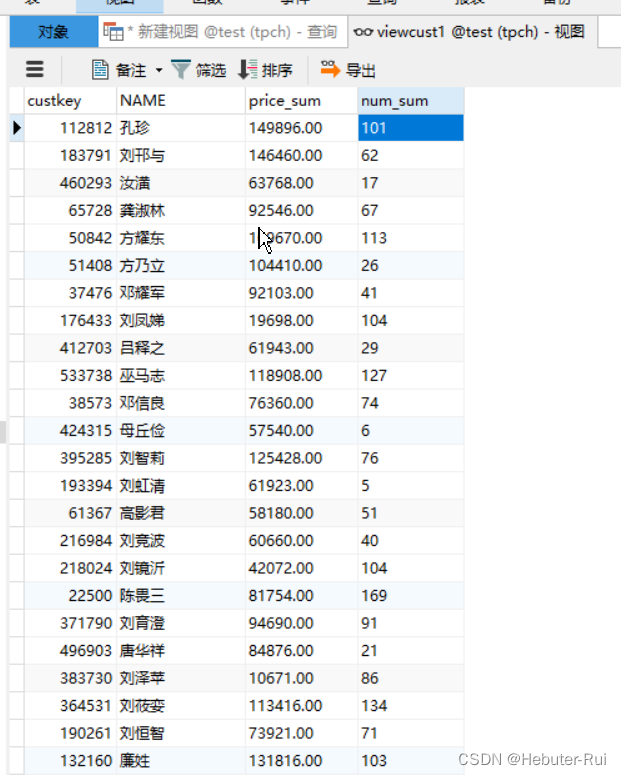This screenshot has height=775, width=621.
Task: Select price cell 113416.00
Action: tap(302, 706)
